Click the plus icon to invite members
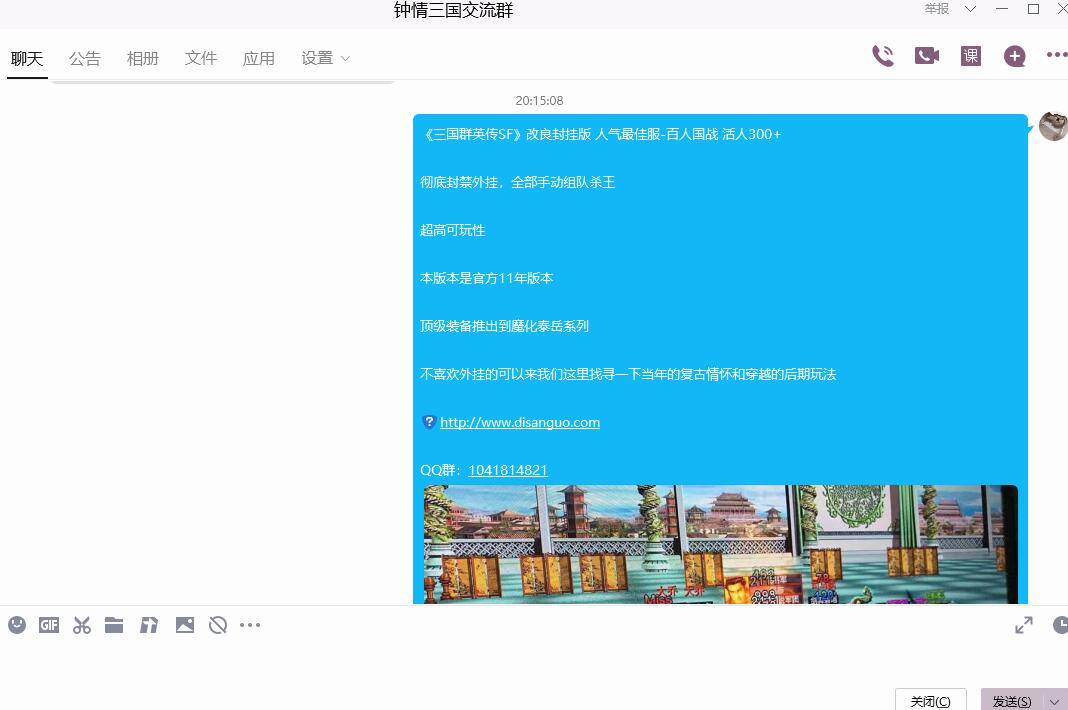 pos(1014,56)
